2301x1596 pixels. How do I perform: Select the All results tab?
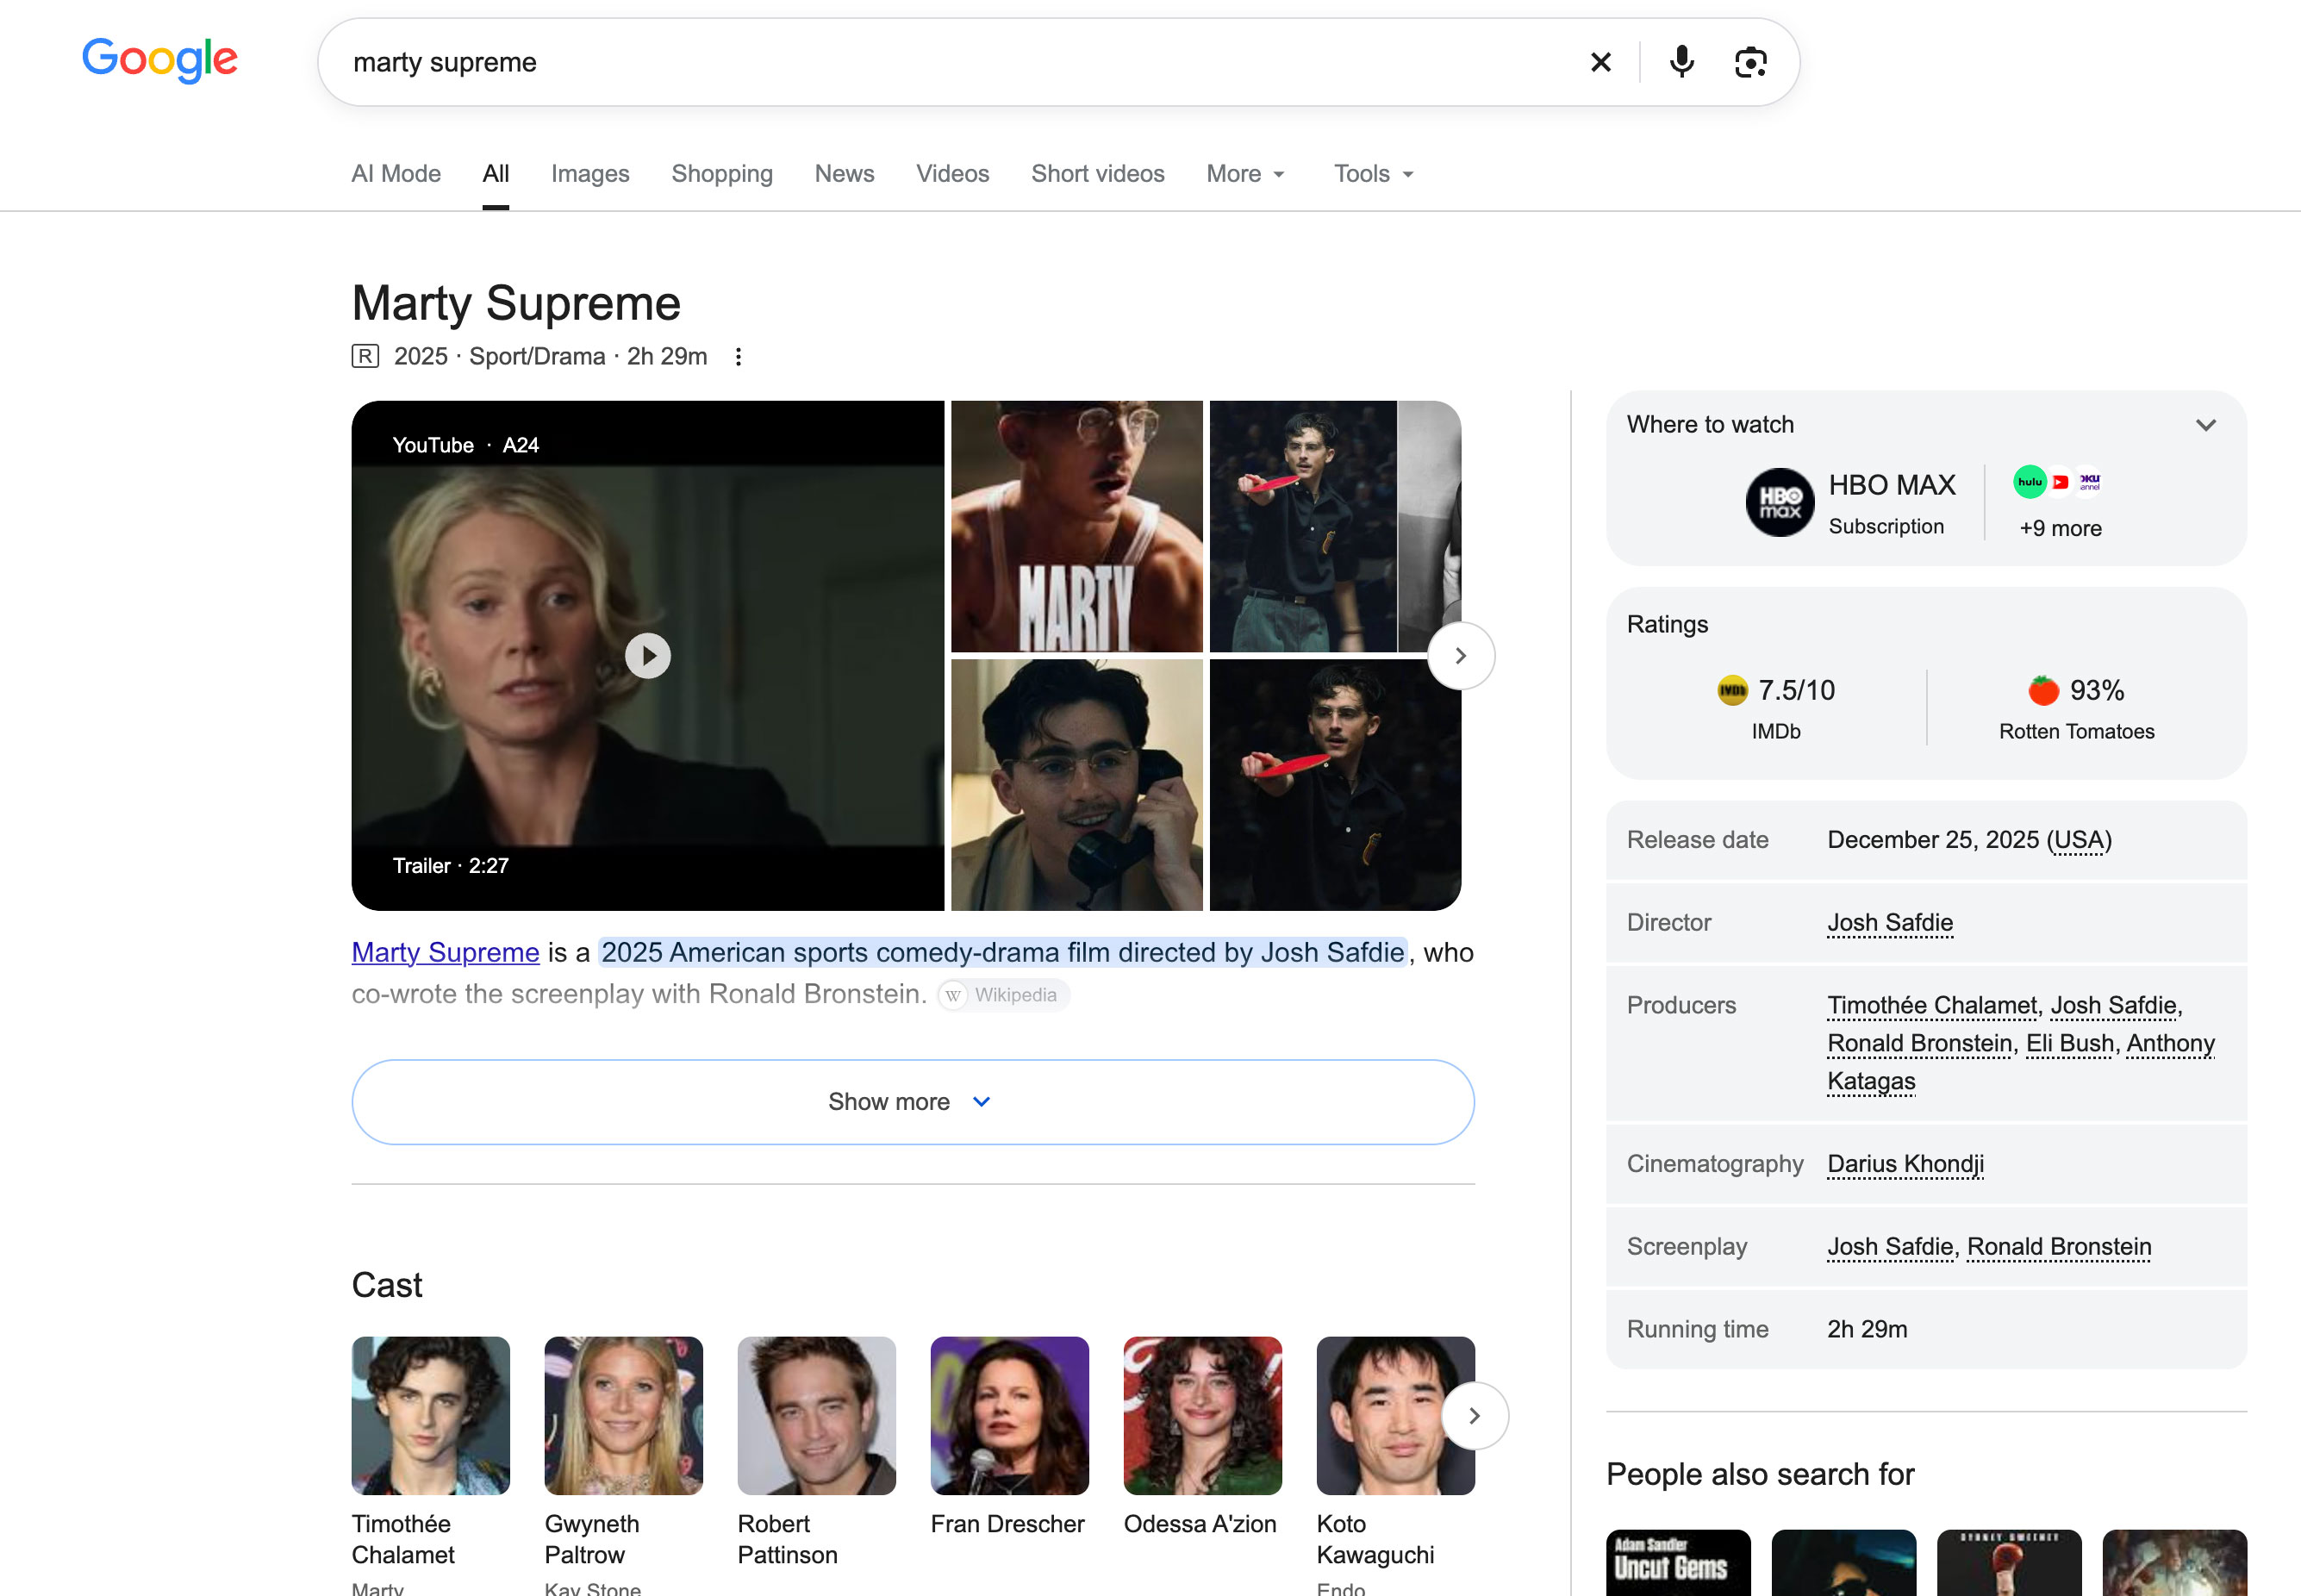tap(496, 174)
